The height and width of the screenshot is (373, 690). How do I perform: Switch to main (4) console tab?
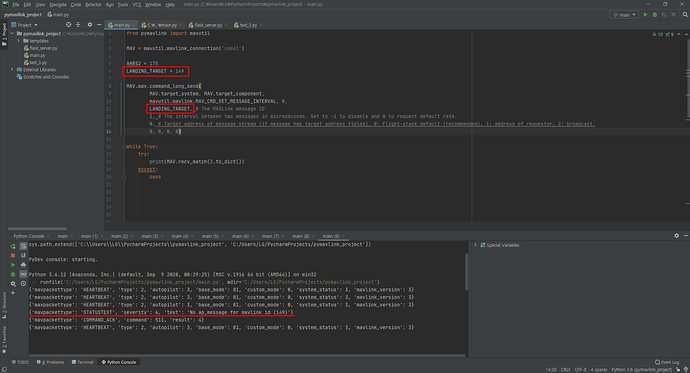click(x=180, y=236)
